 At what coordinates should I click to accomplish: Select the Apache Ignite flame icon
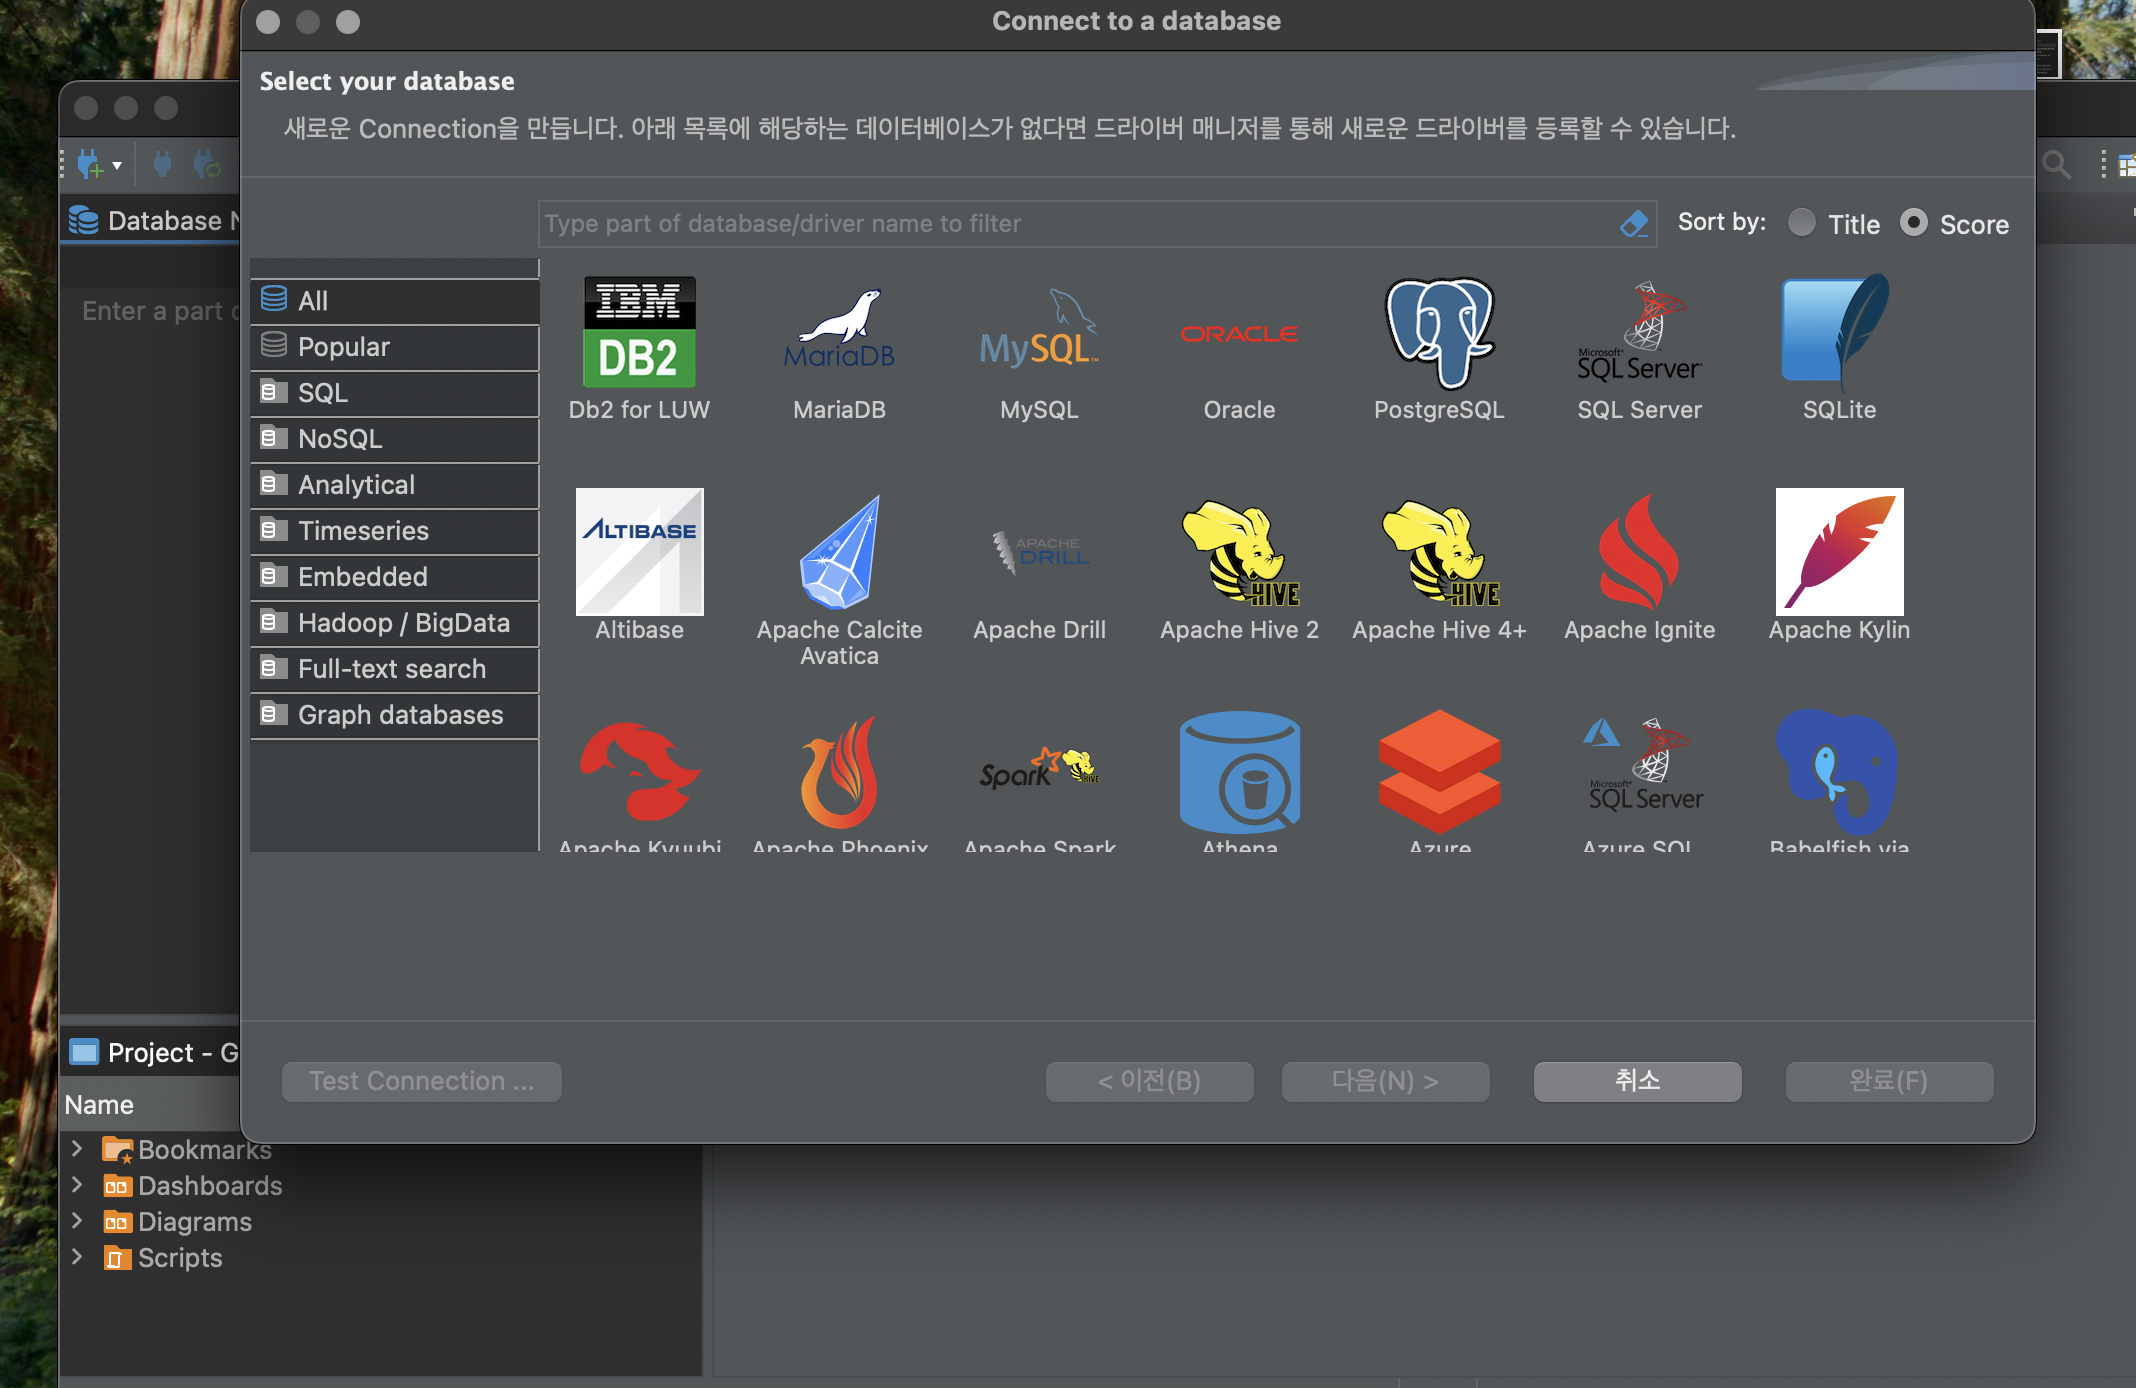(1639, 552)
